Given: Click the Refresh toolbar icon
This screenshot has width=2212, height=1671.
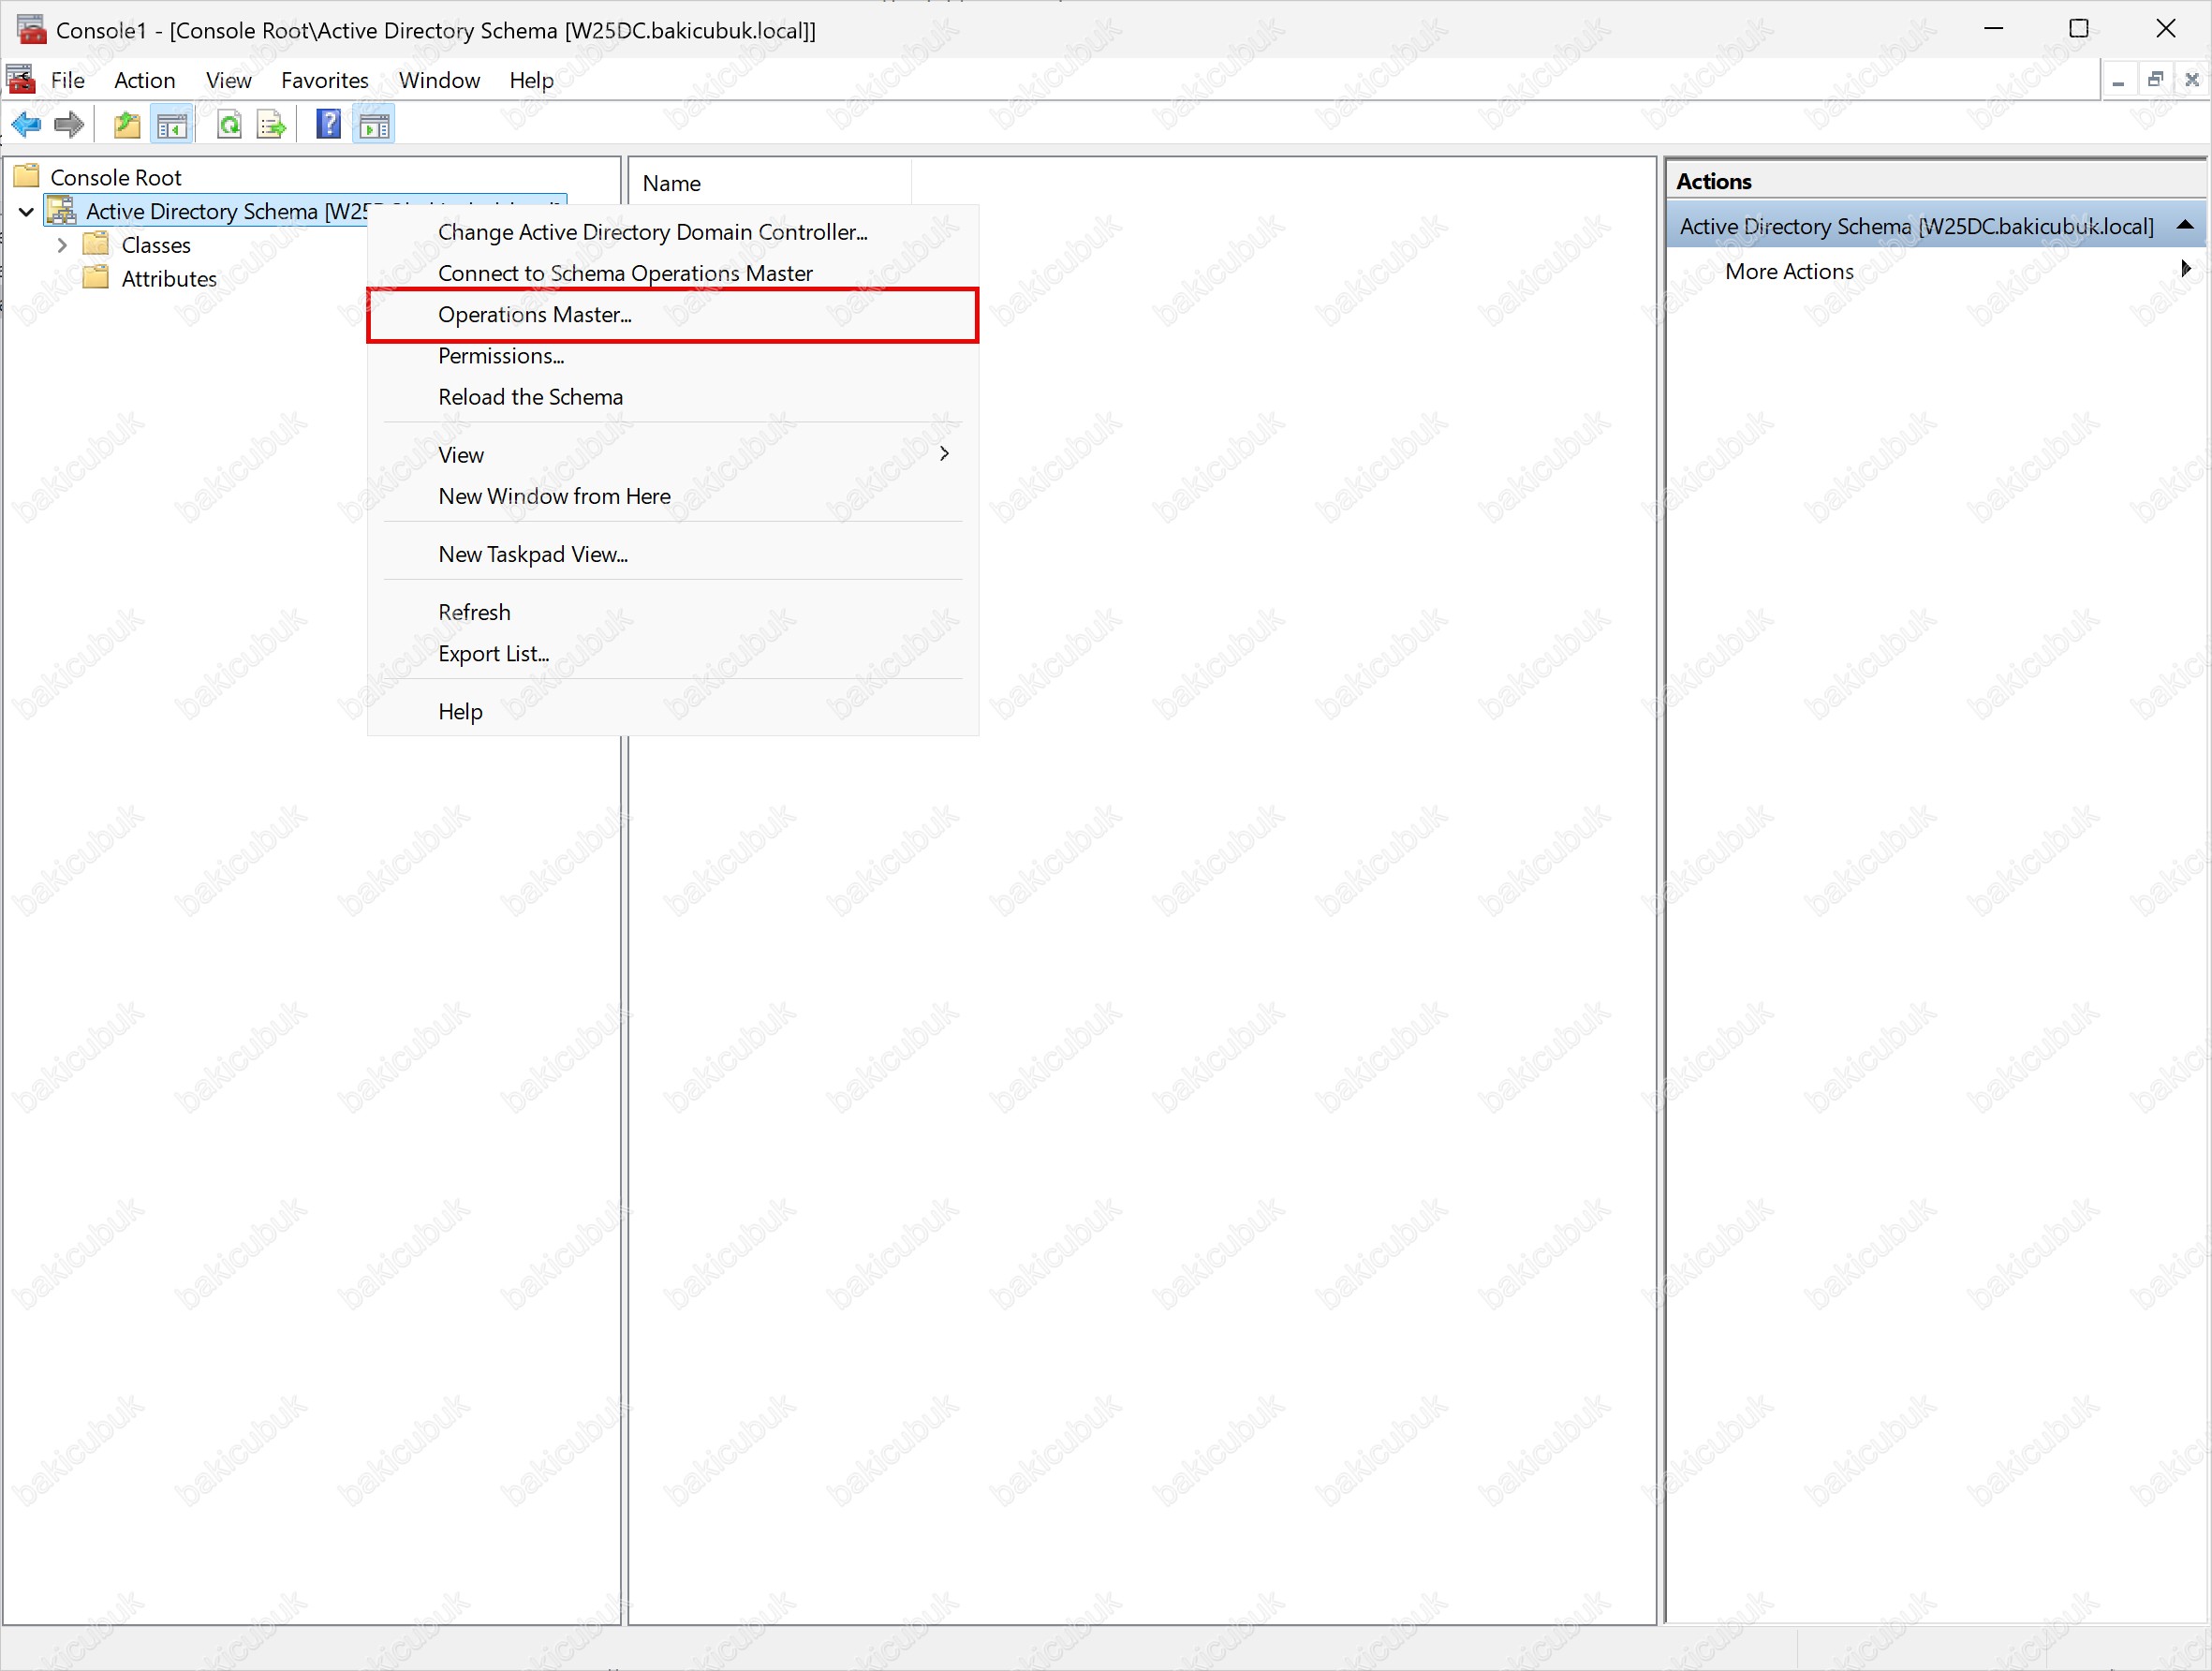Looking at the screenshot, I should click(x=229, y=125).
